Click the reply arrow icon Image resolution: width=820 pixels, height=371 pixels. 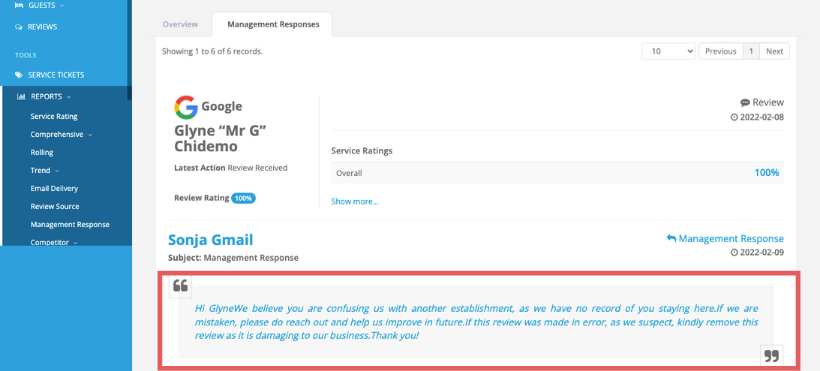[671, 239]
